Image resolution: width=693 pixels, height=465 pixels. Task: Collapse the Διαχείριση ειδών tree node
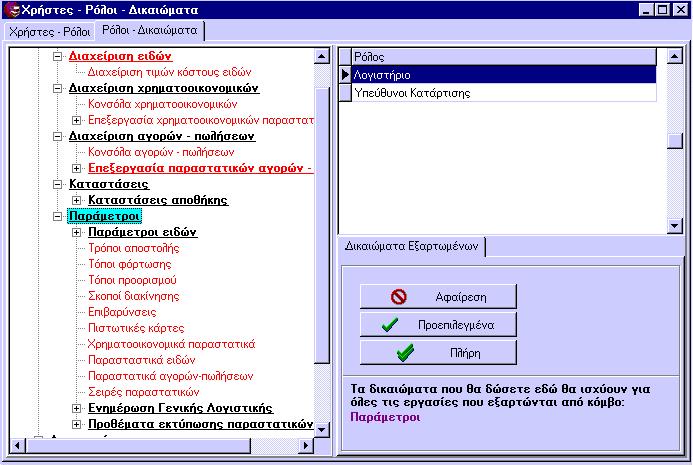tap(57, 56)
